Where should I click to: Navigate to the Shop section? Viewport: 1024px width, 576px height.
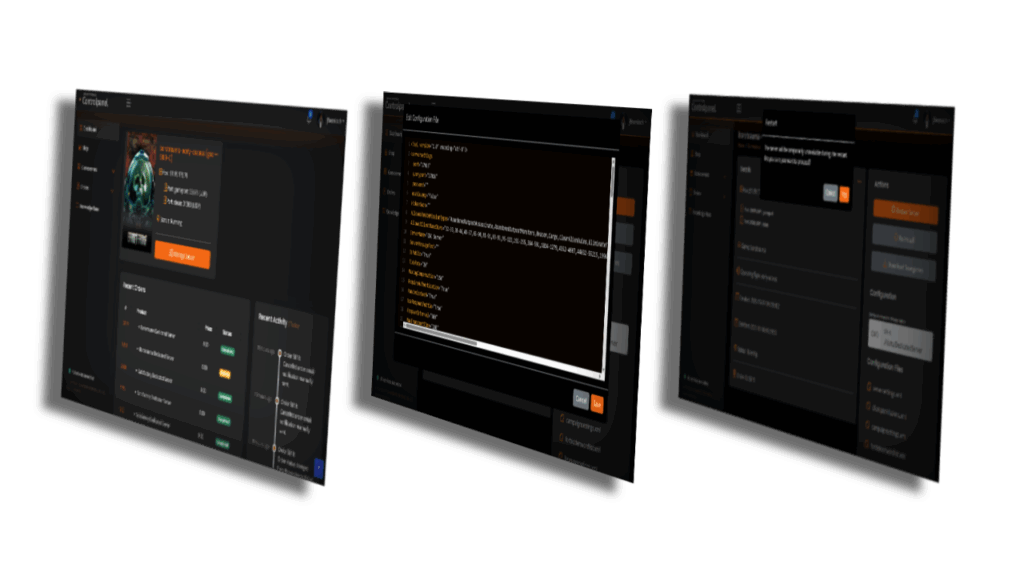point(81,149)
